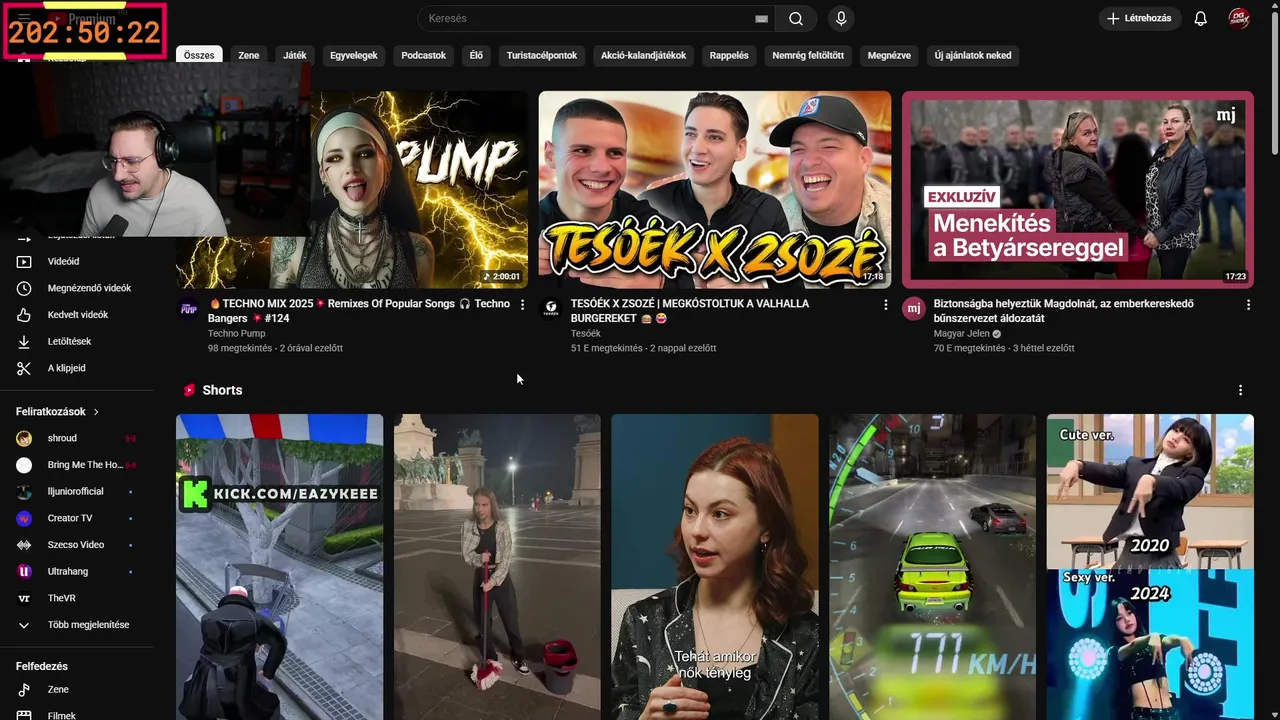Open the Shorts shelf options menu
This screenshot has width=1280, height=720.
pyautogui.click(x=1240, y=390)
